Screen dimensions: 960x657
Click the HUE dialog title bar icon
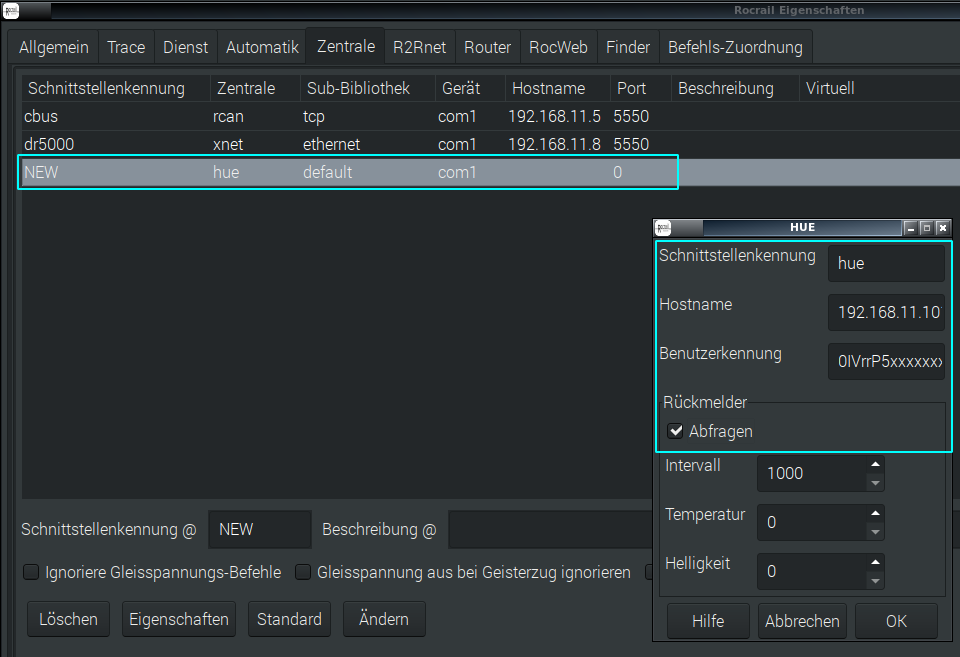(663, 228)
